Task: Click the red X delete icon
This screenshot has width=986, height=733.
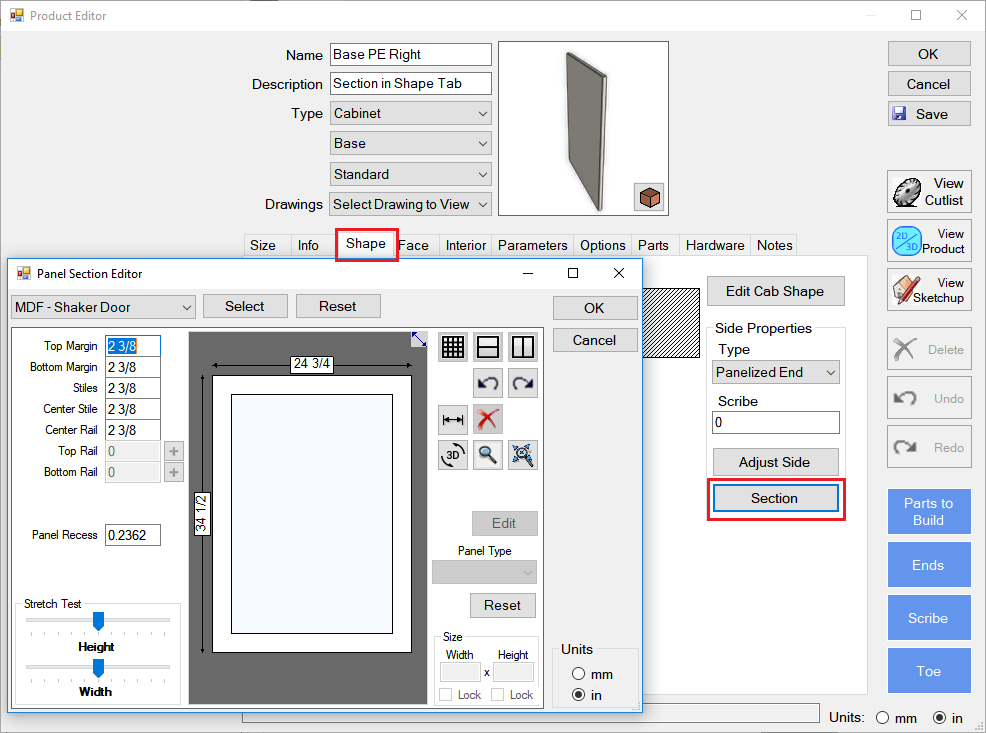Action: point(488,420)
